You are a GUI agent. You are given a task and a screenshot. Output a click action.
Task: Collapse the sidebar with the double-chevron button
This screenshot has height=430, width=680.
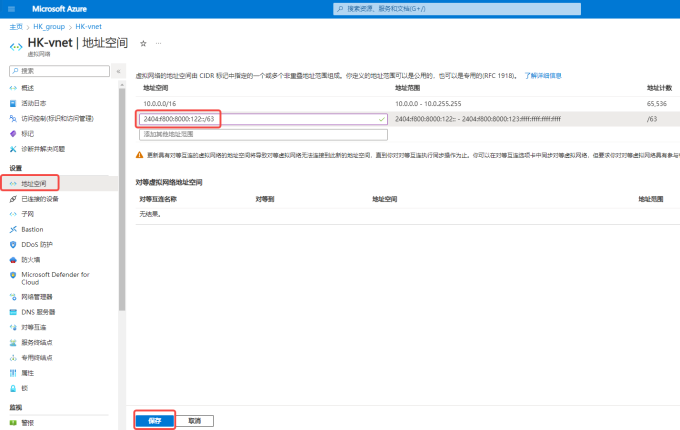(118, 71)
